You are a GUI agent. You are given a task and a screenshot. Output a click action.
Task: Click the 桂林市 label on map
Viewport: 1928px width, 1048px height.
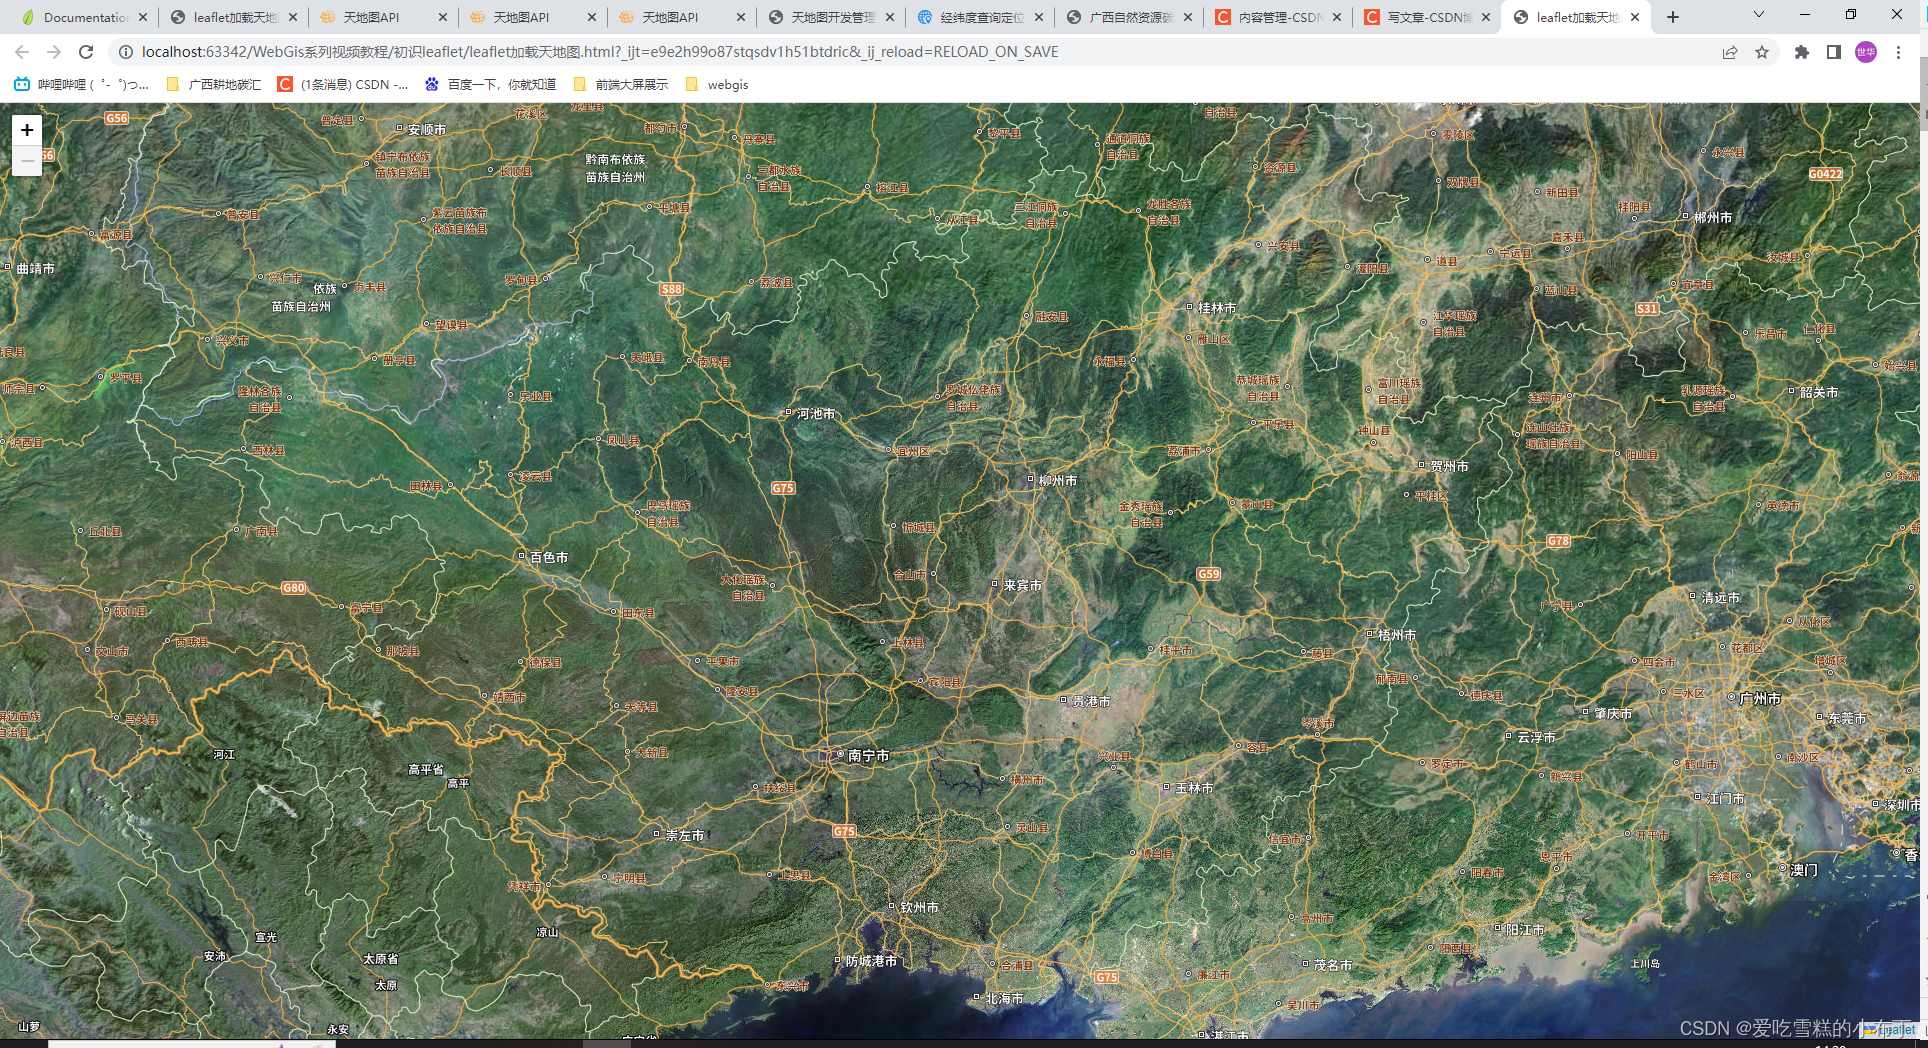coord(1217,308)
